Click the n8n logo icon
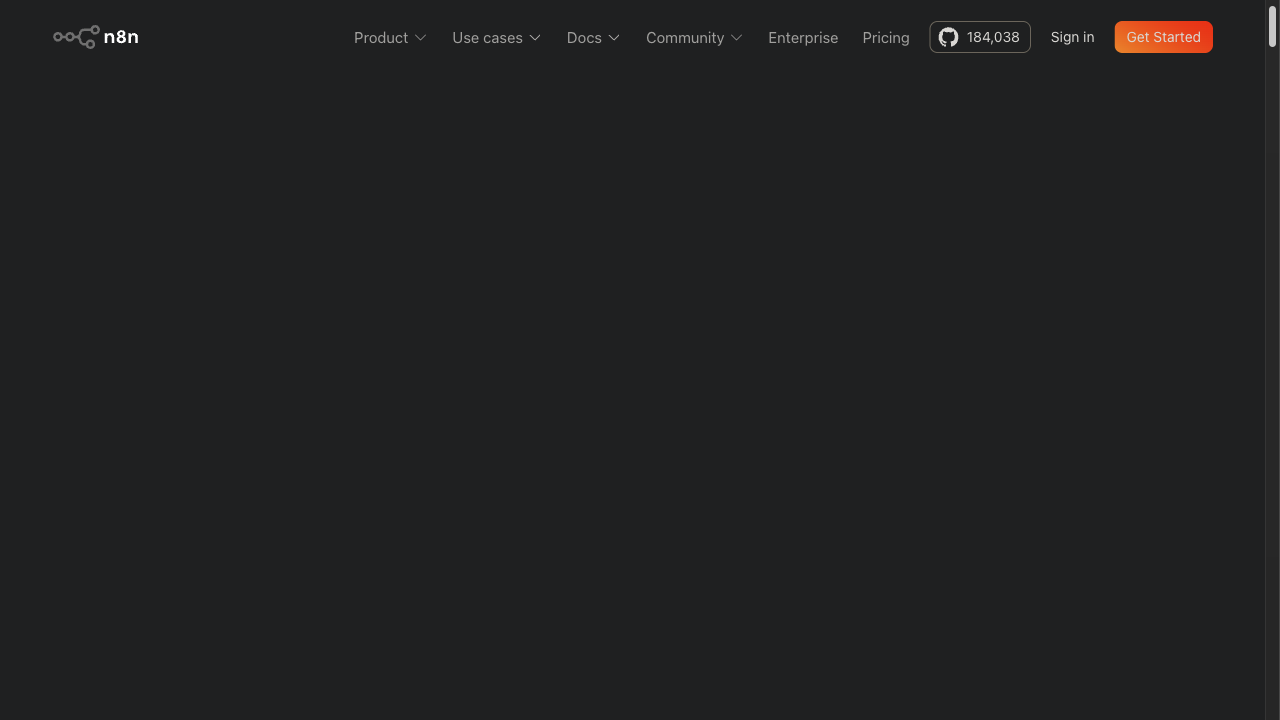Viewport: 1280px width, 720px height. (75, 36)
